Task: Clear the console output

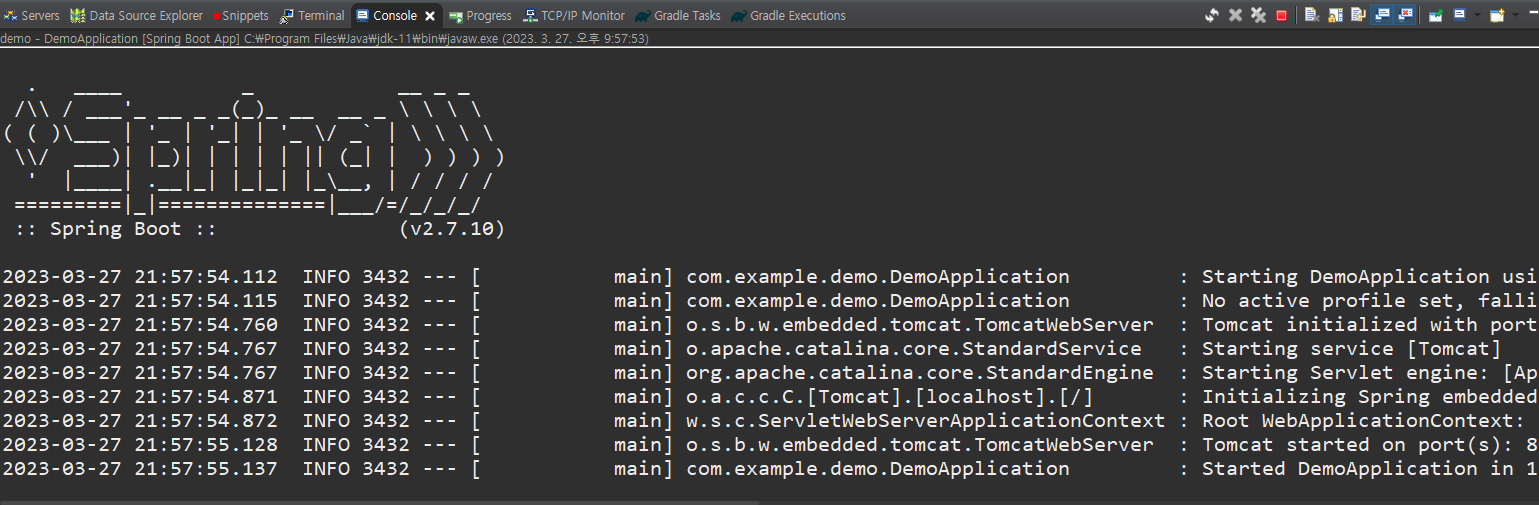Action: pos(1312,15)
